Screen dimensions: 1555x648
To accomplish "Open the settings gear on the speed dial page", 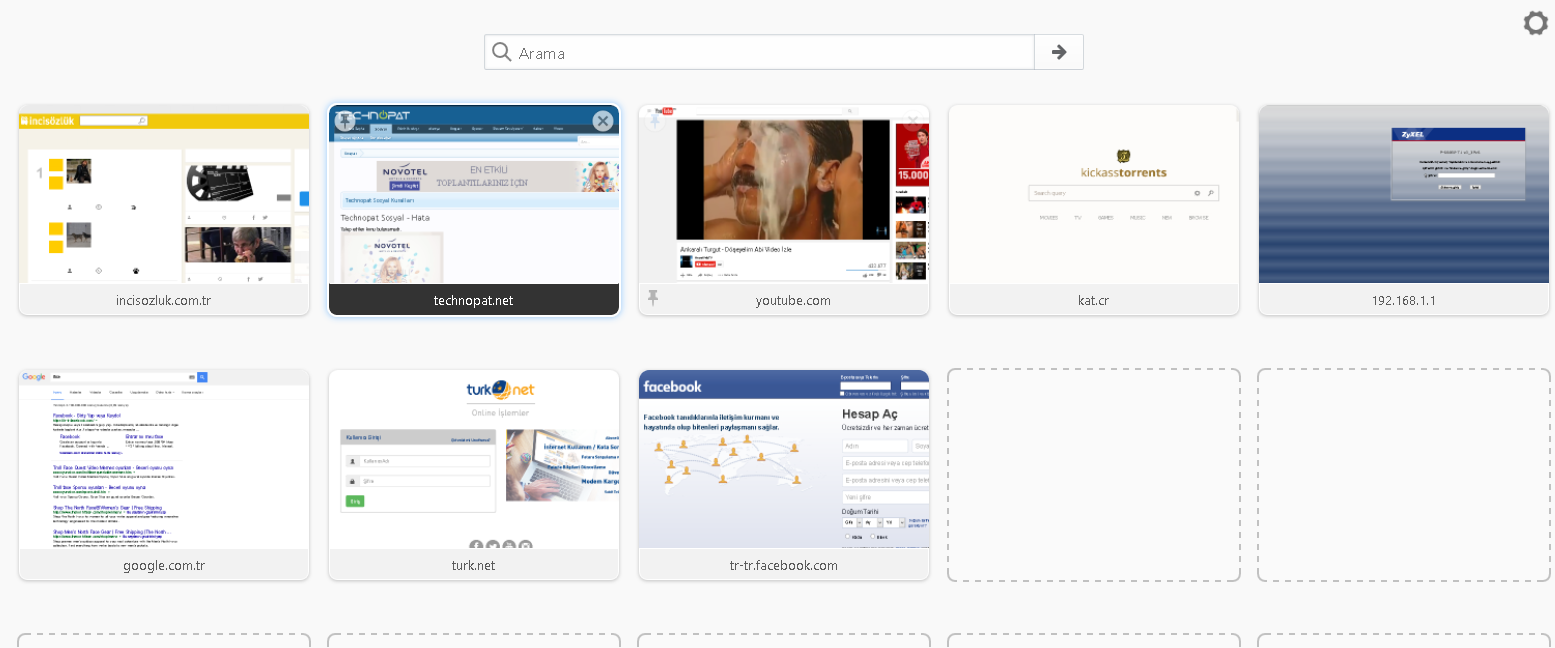I will pos(1535,23).
